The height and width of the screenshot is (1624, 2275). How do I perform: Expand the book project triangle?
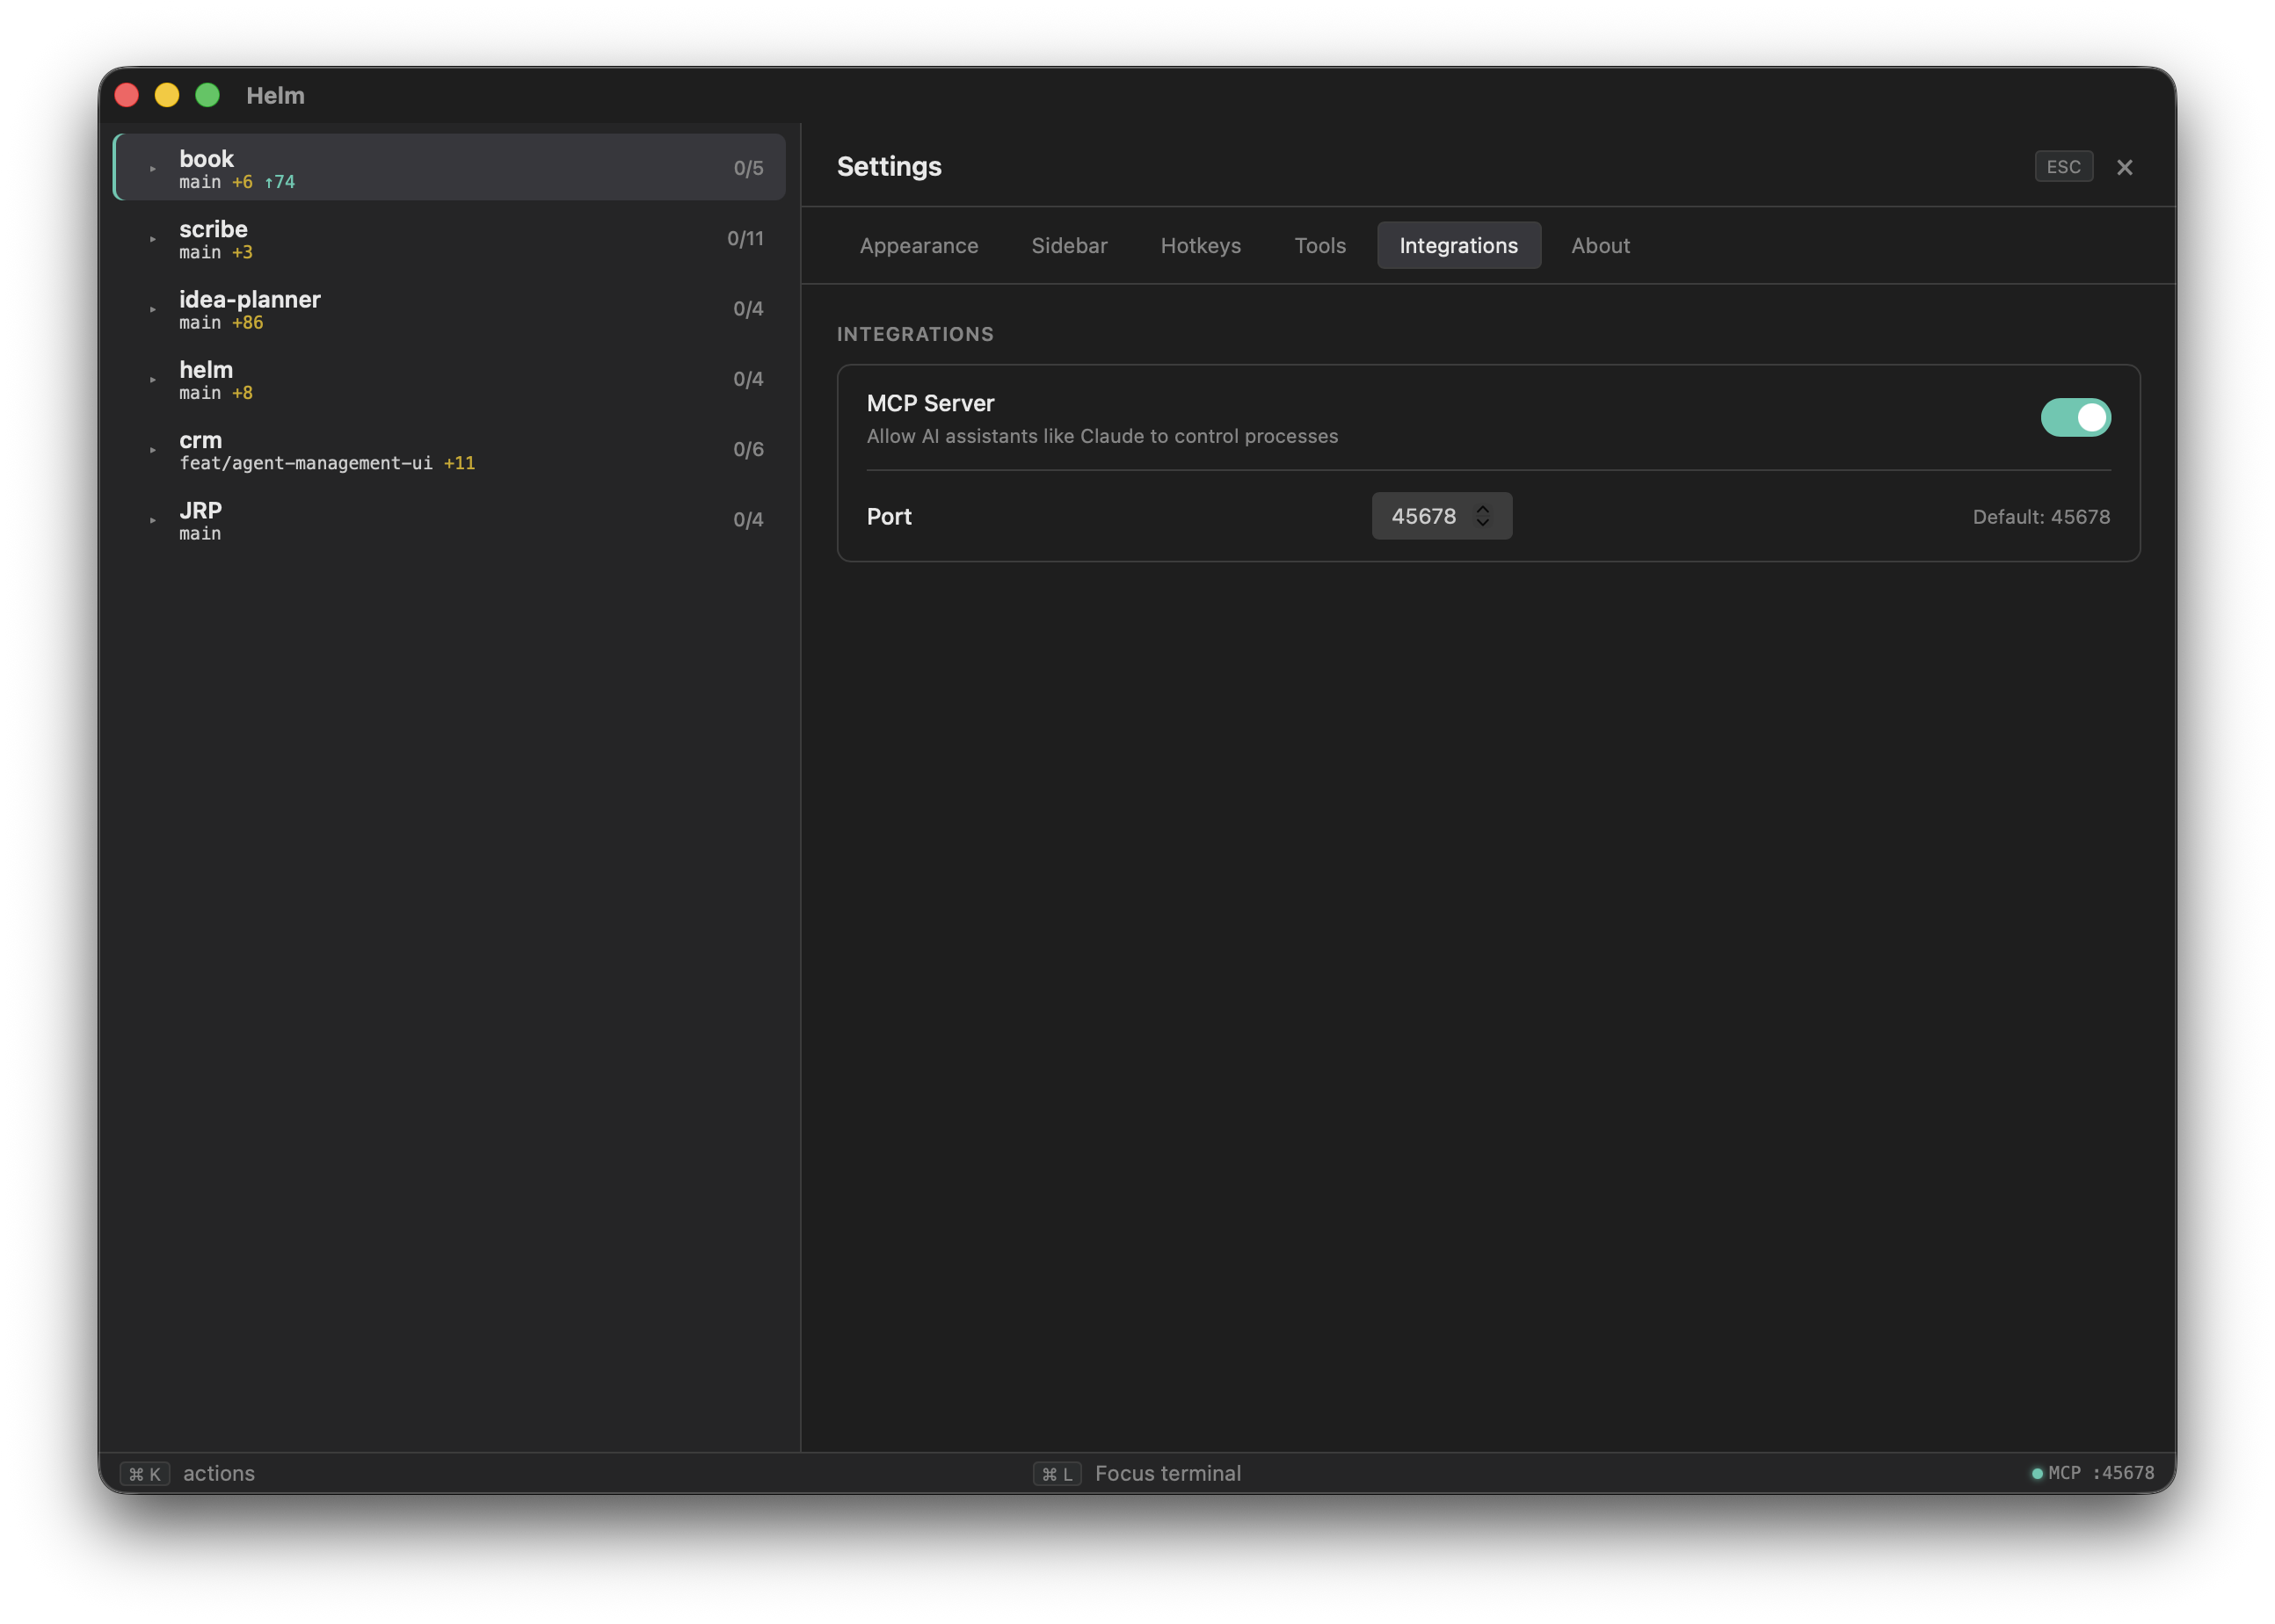click(x=153, y=169)
